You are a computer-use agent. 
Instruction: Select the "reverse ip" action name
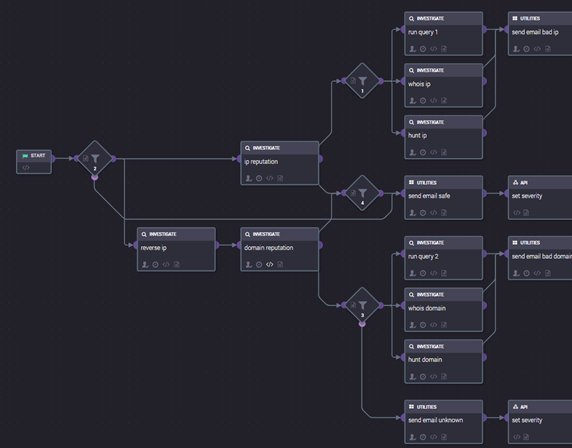tap(154, 248)
